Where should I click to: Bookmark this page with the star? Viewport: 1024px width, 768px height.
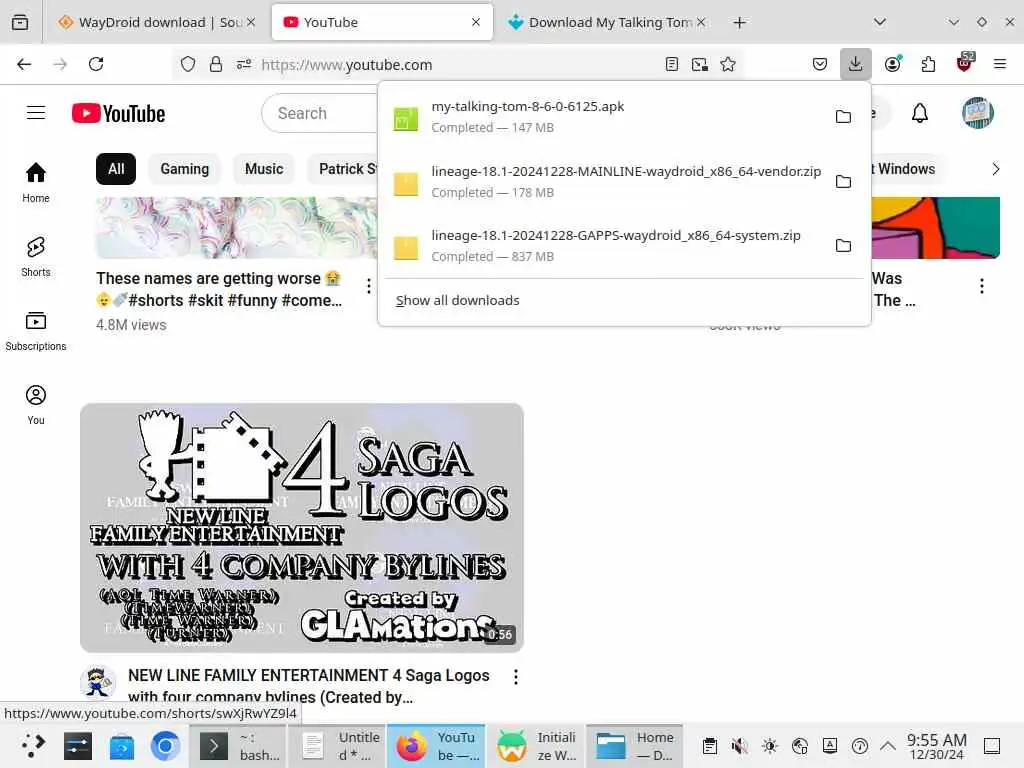[x=728, y=64]
